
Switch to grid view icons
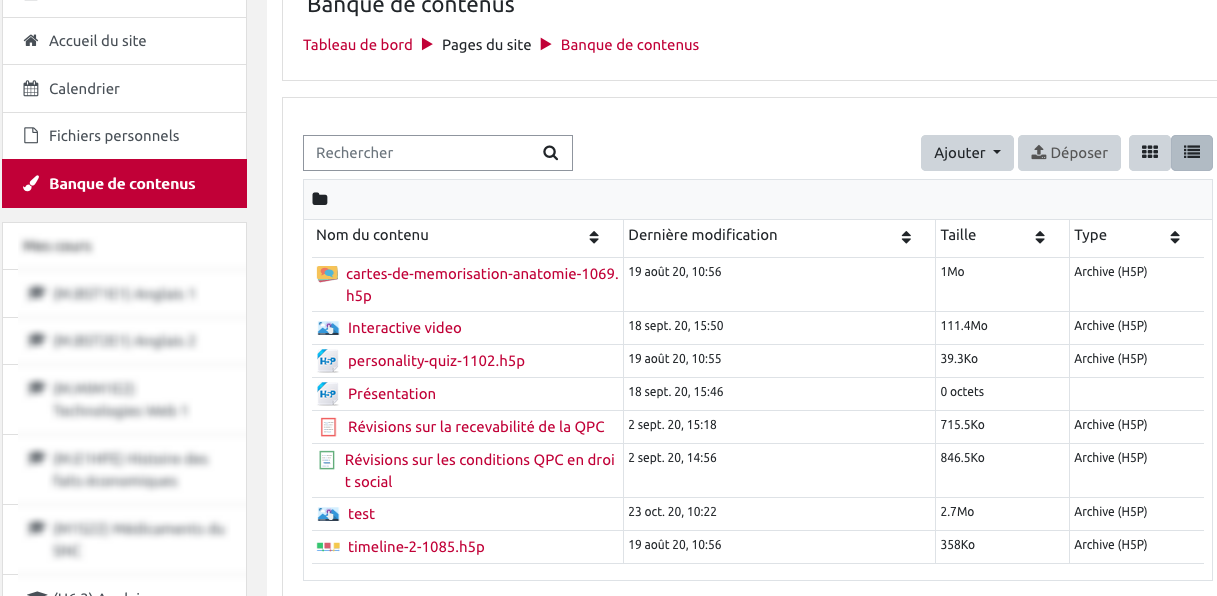point(1150,153)
